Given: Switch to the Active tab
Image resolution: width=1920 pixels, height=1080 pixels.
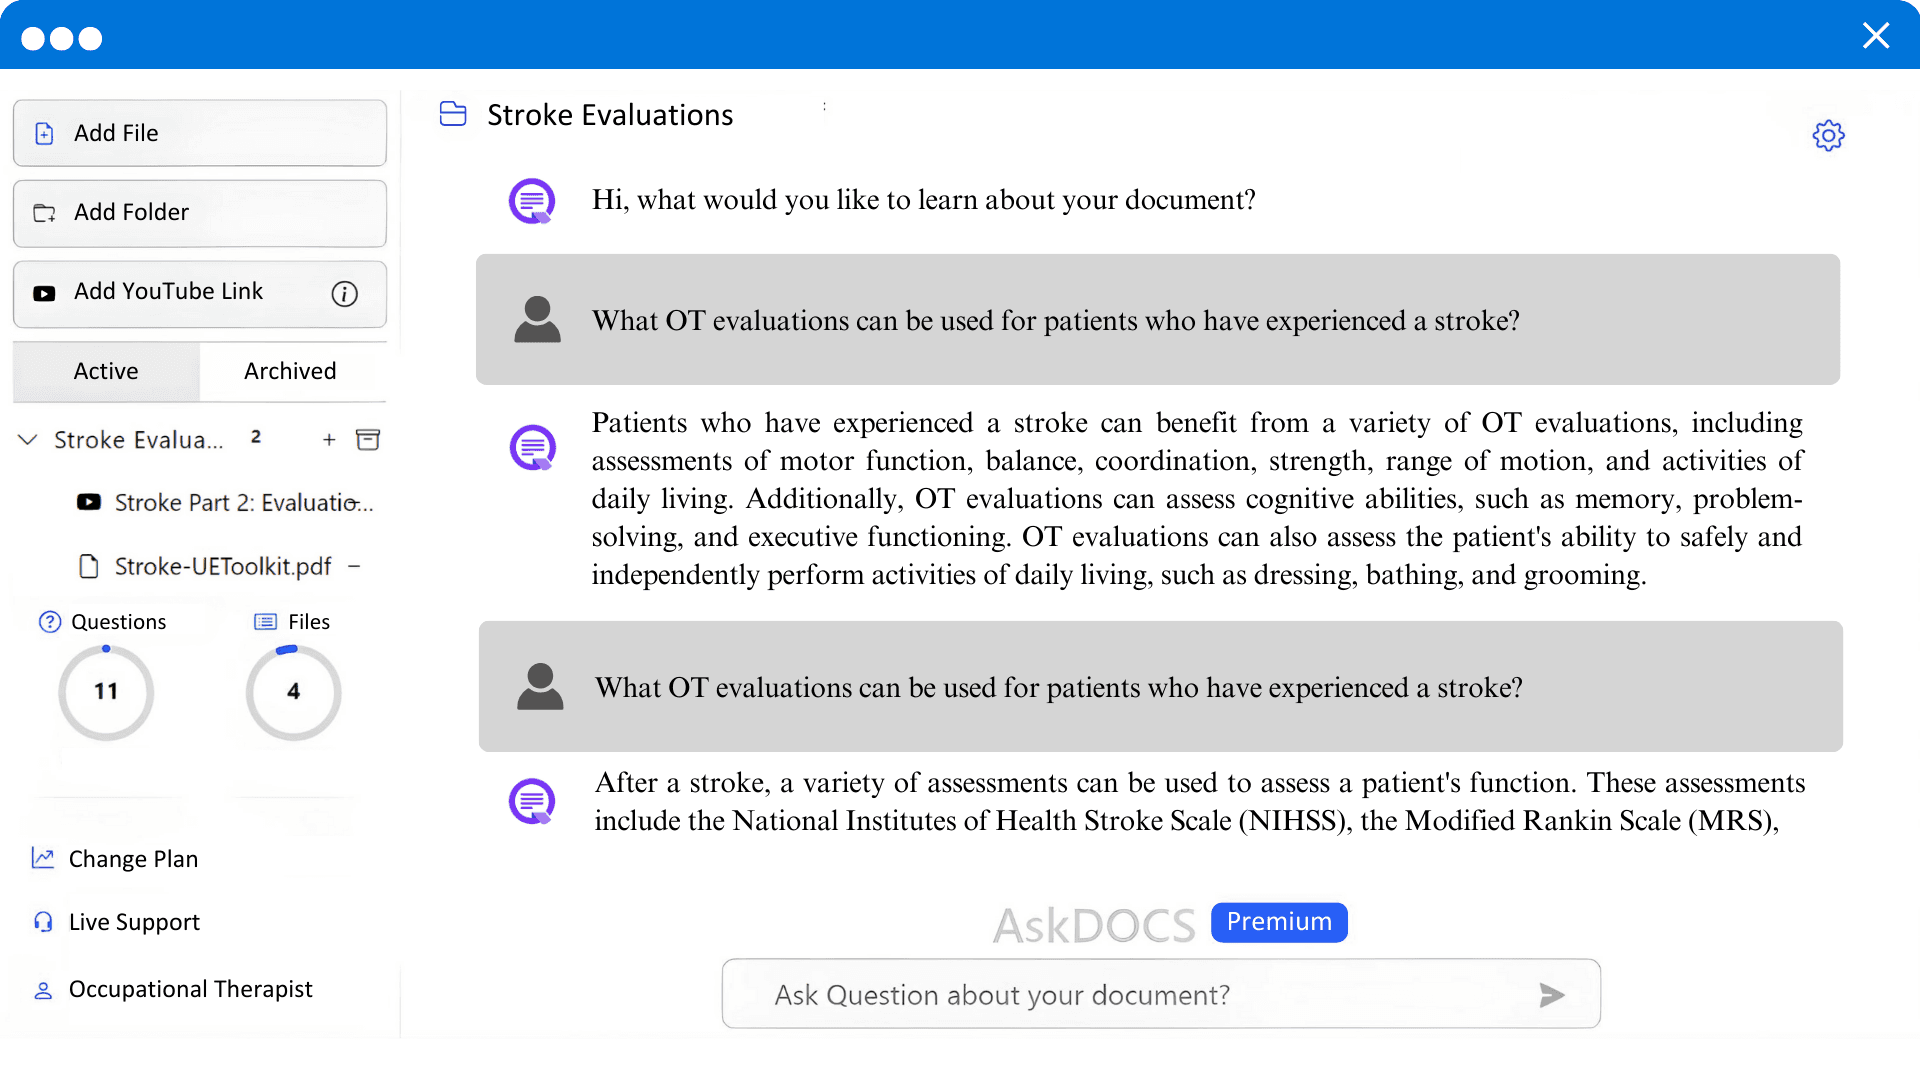Looking at the screenshot, I should 105,370.
